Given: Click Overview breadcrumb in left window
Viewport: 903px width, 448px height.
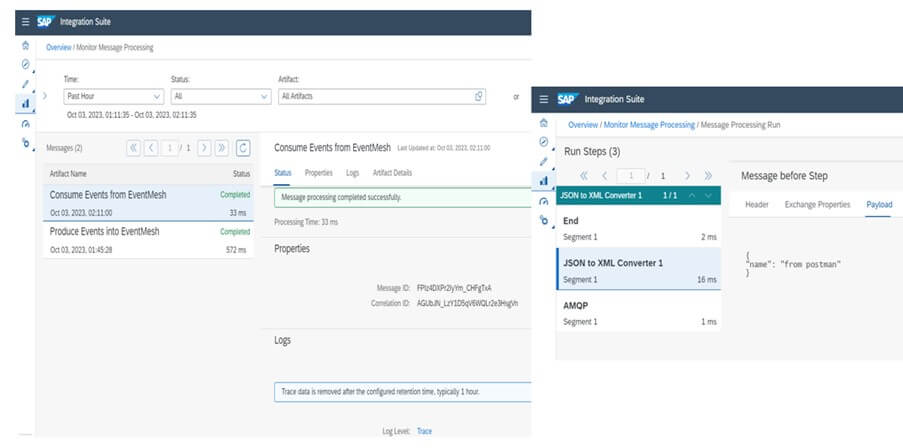Looking at the screenshot, I should tap(59, 48).
